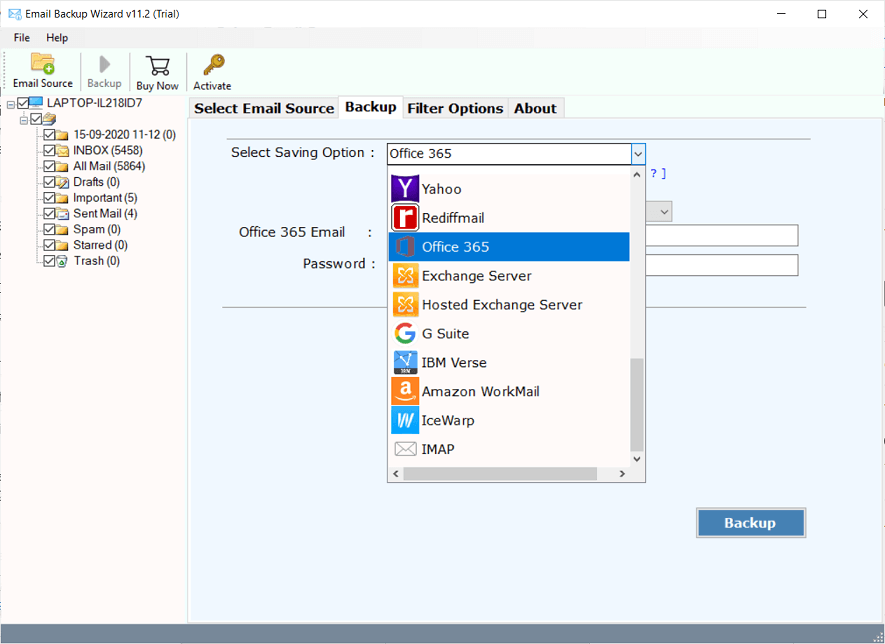885x644 pixels.
Task: Uncheck the All Mail (5864) checkbox
Action: 49,166
